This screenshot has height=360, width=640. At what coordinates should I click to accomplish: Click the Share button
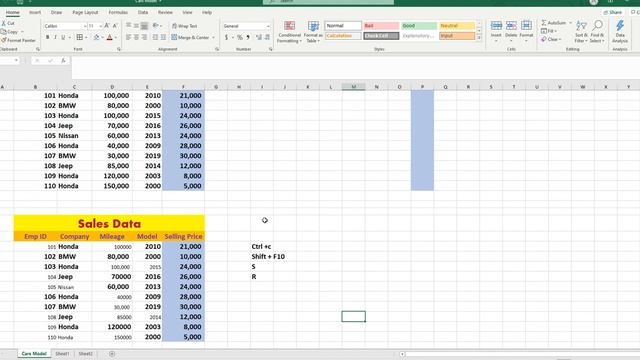(612, 13)
